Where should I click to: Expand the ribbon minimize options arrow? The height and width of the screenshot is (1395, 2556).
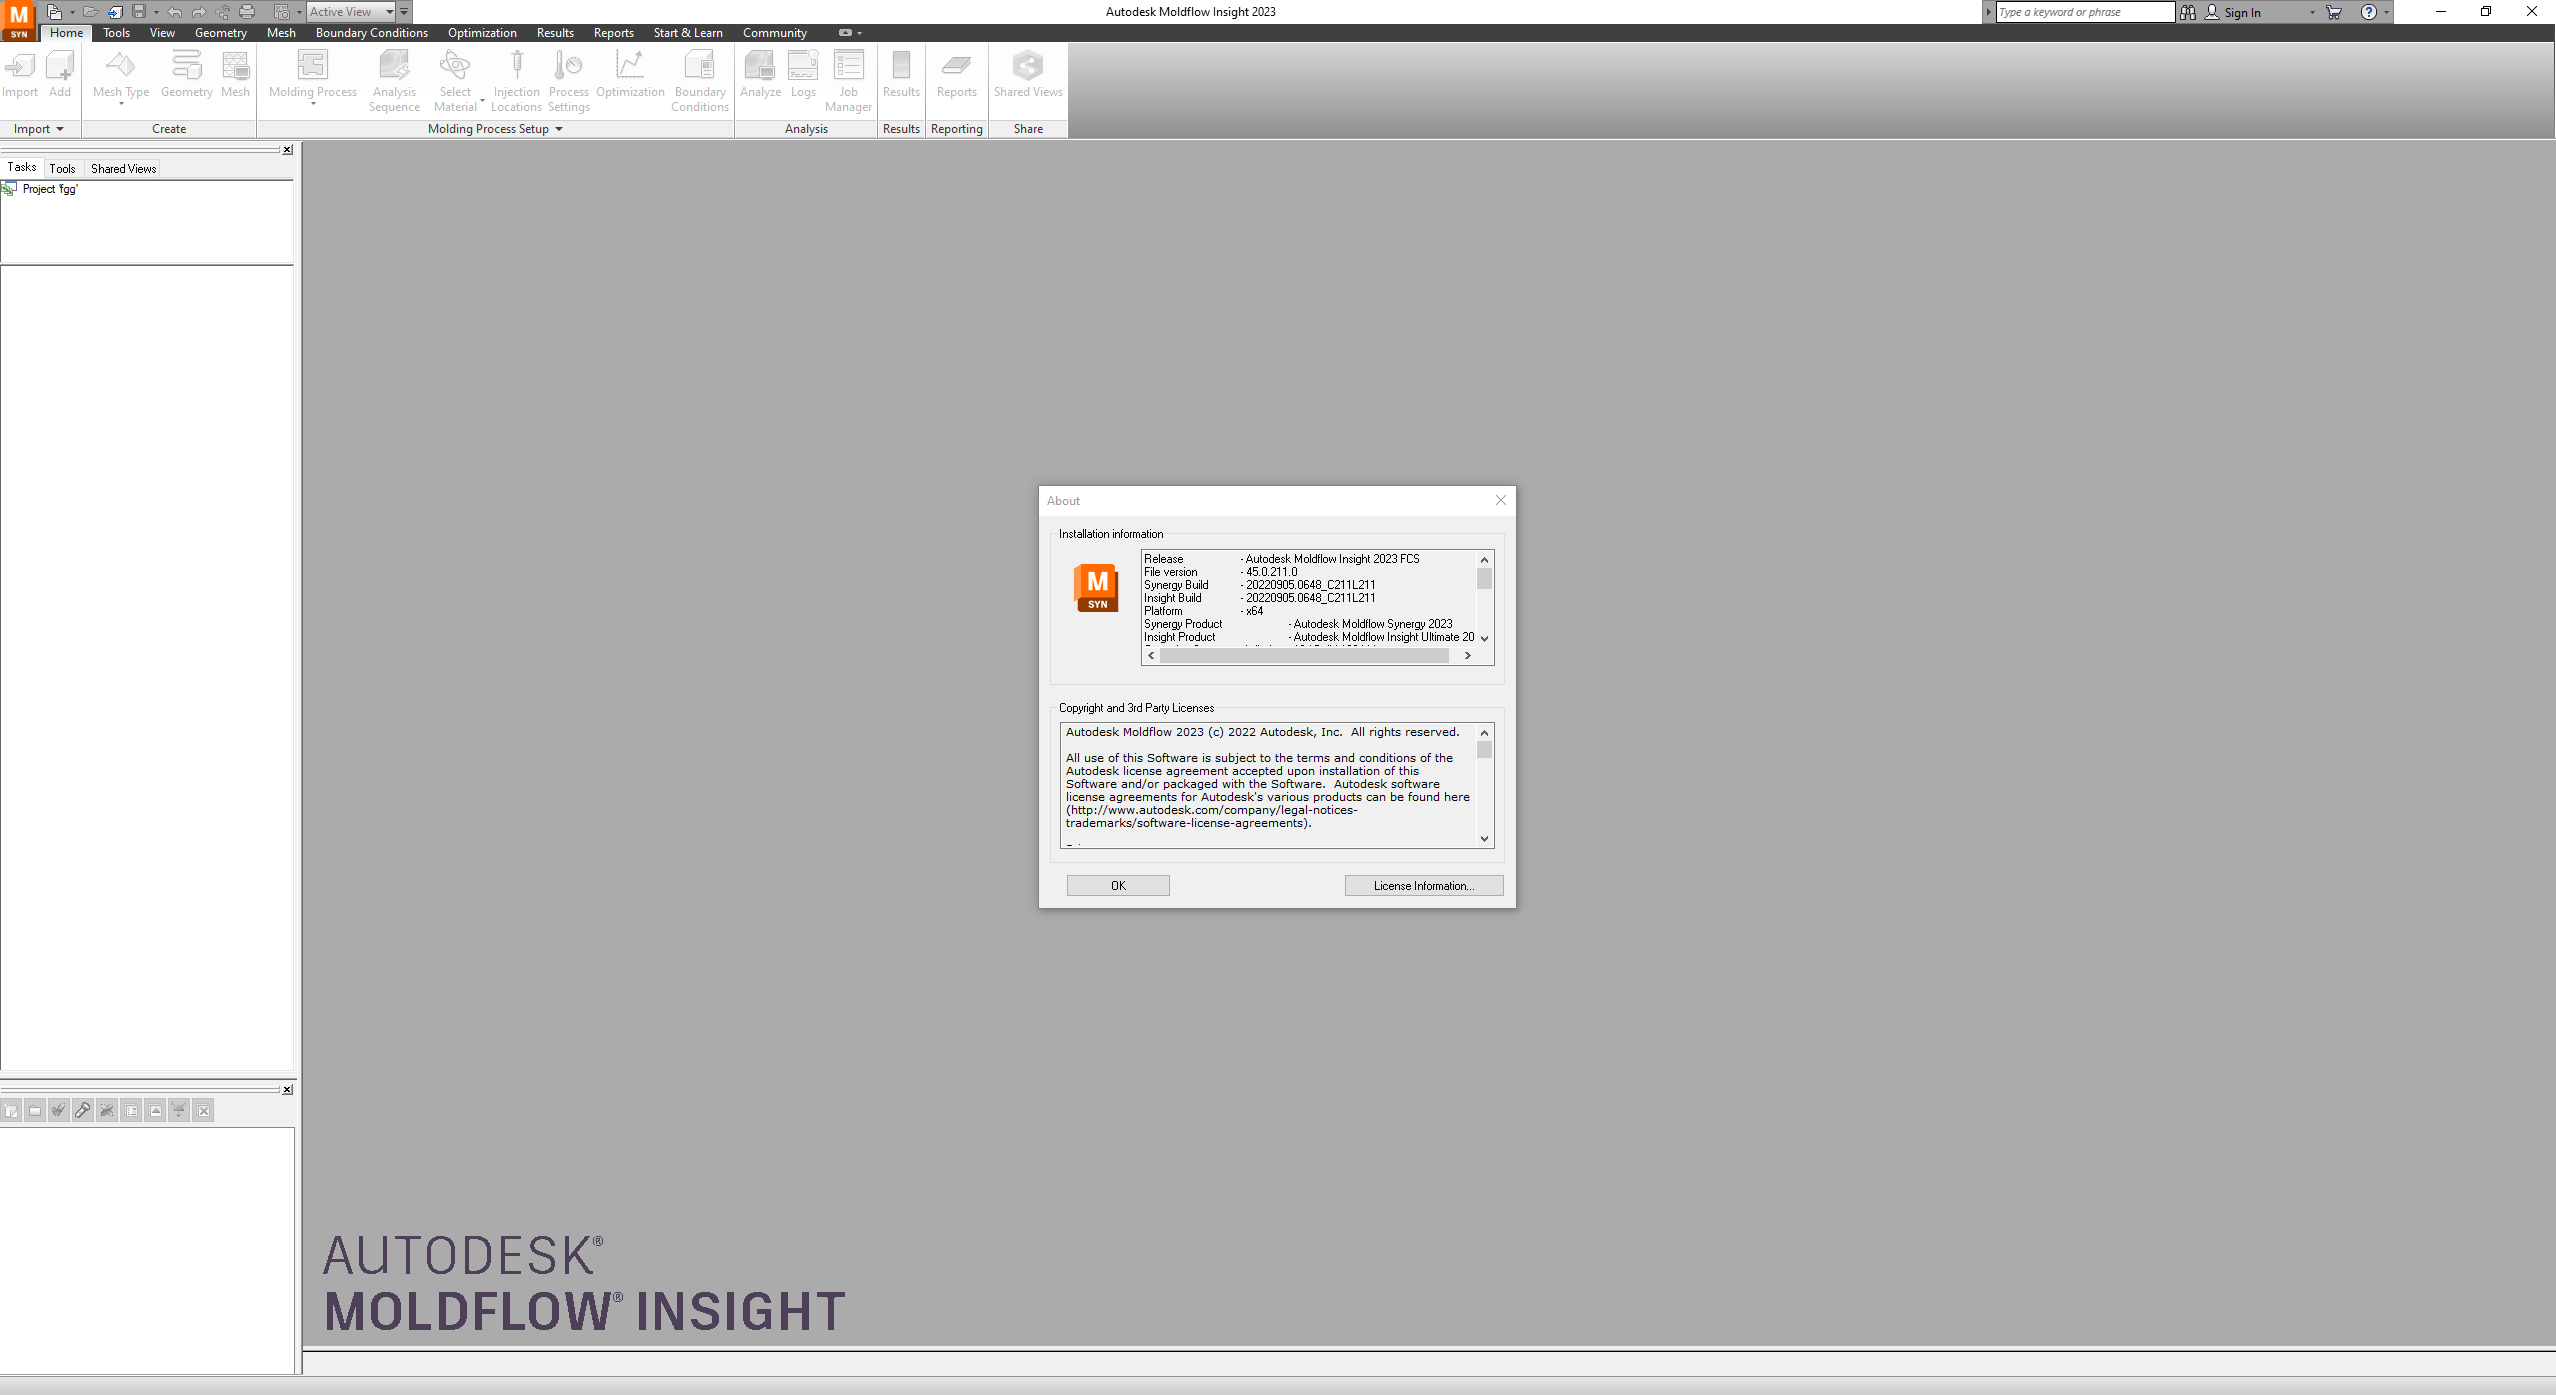(860, 33)
